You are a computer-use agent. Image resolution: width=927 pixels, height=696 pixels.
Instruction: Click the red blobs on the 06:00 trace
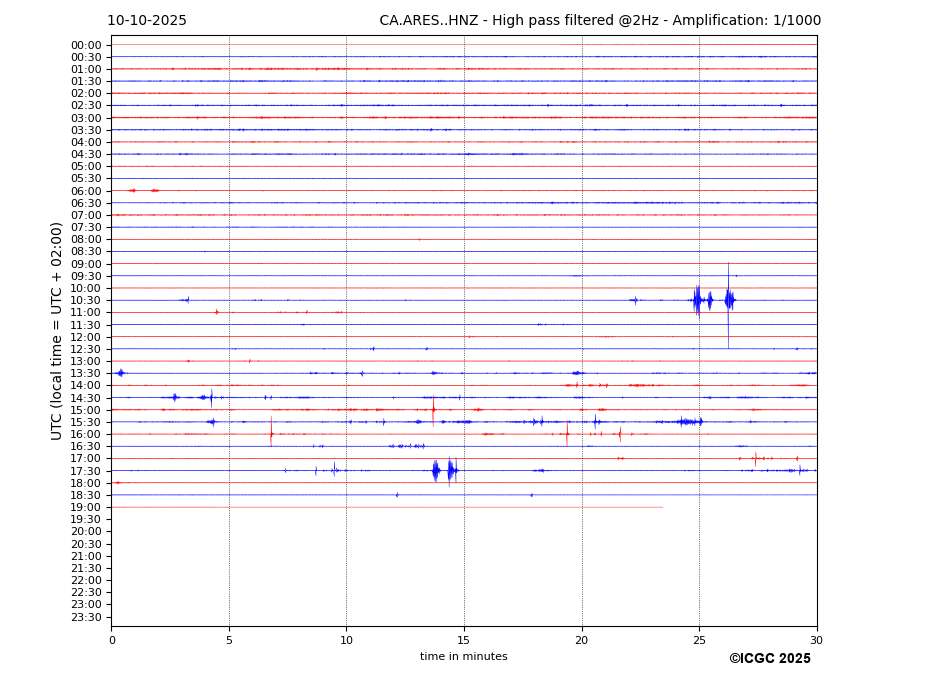tap(143, 190)
